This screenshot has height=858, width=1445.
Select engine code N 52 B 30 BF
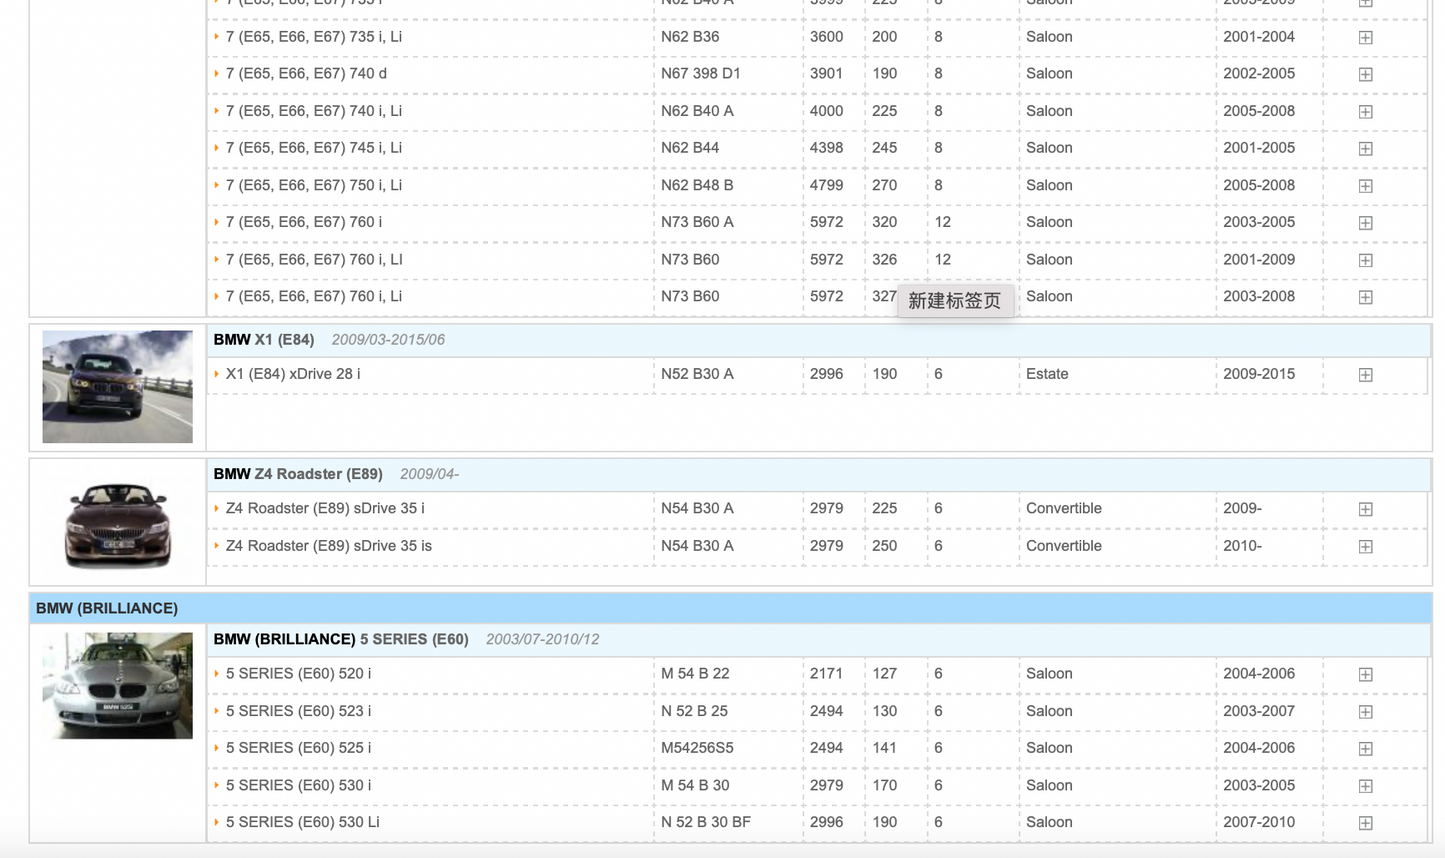tap(706, 822)
